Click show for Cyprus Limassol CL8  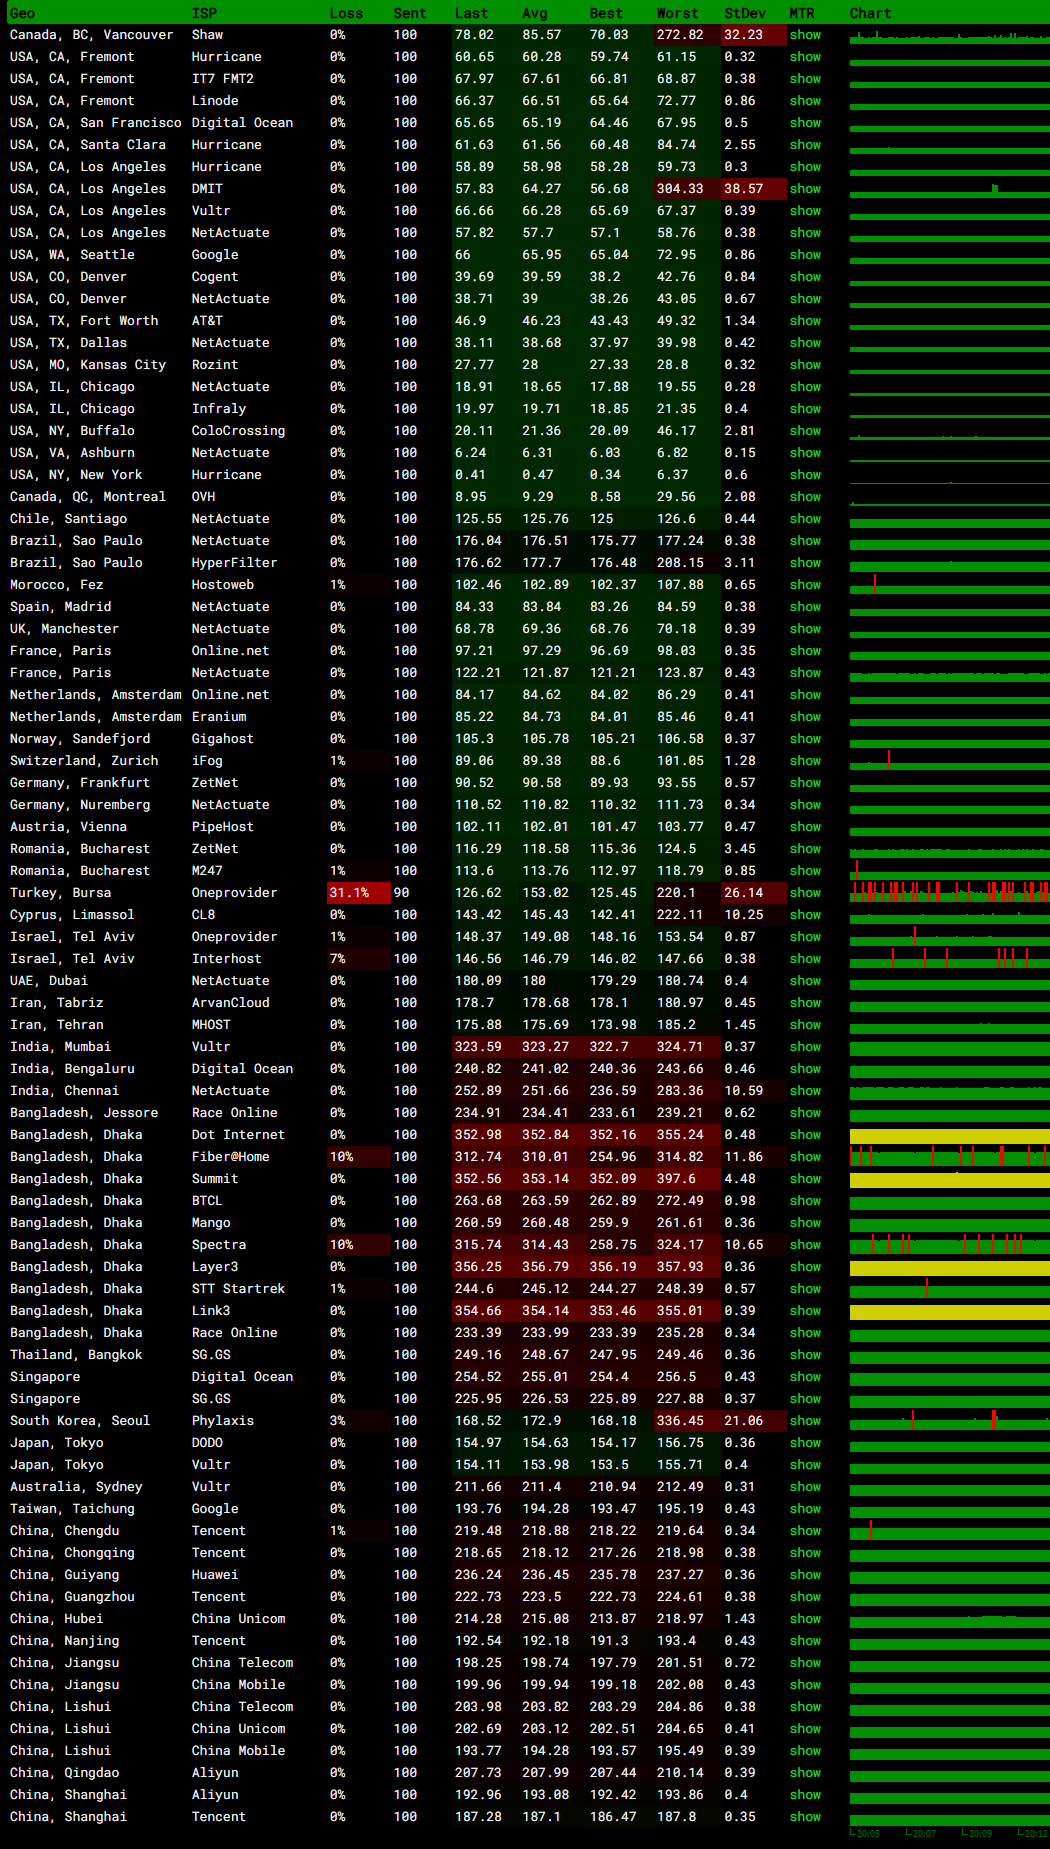coord(805,915)
